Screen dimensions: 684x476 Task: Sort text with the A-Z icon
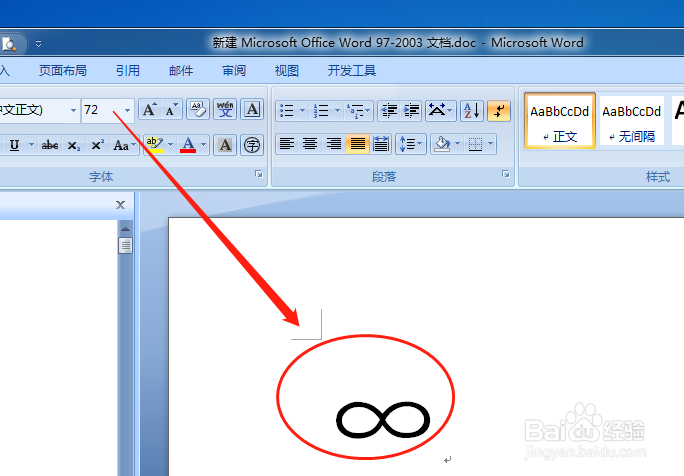coord(472,110)
